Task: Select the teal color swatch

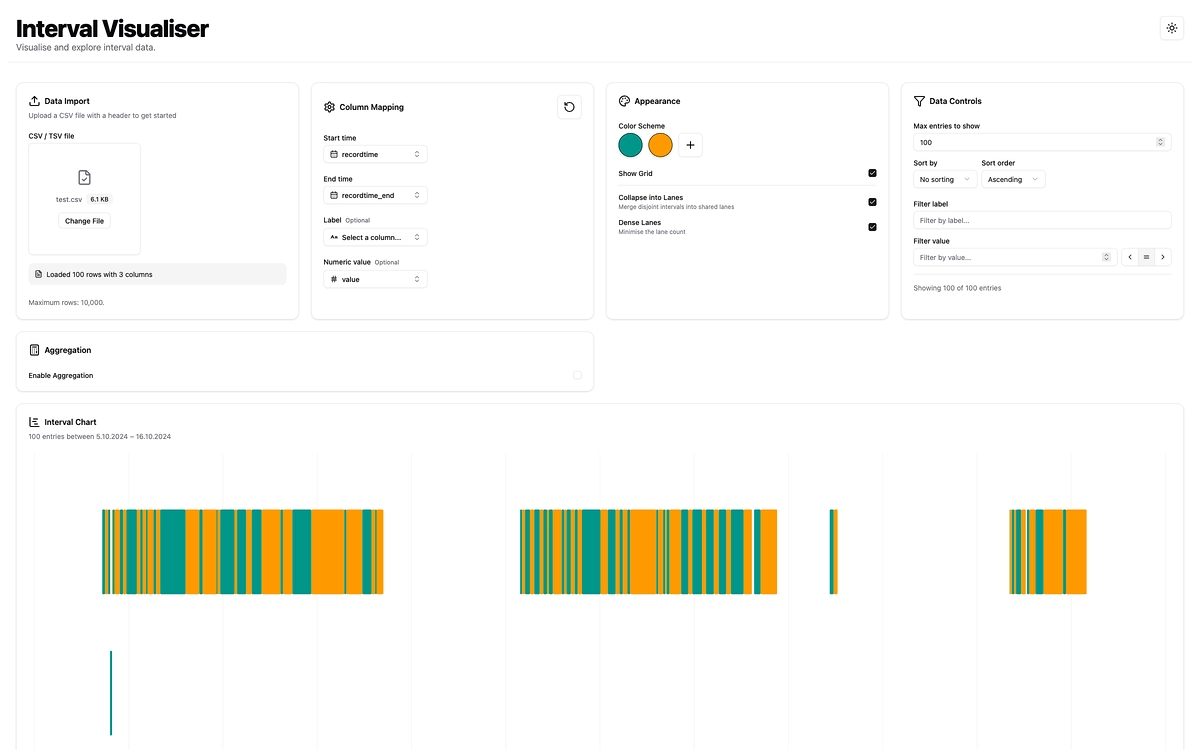Action: pyautogui.click(x=630, y=145)
